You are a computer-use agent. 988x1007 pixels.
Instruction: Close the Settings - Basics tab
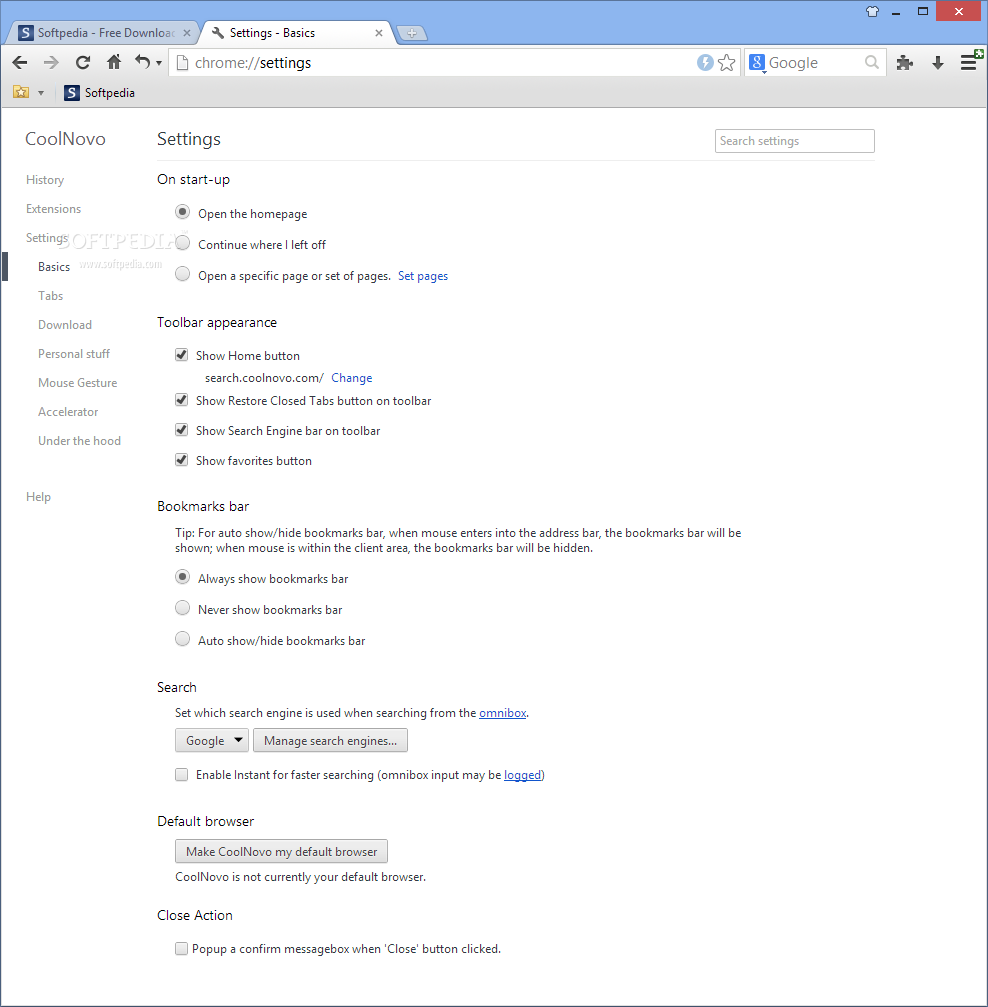tap(378, 33)
